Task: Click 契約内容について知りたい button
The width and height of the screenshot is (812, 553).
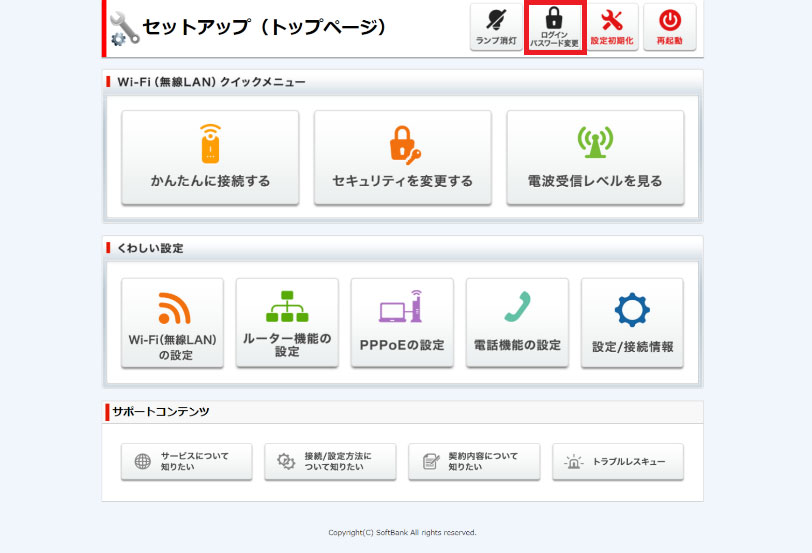Action: pyautogui.click(x=474, y=461)
